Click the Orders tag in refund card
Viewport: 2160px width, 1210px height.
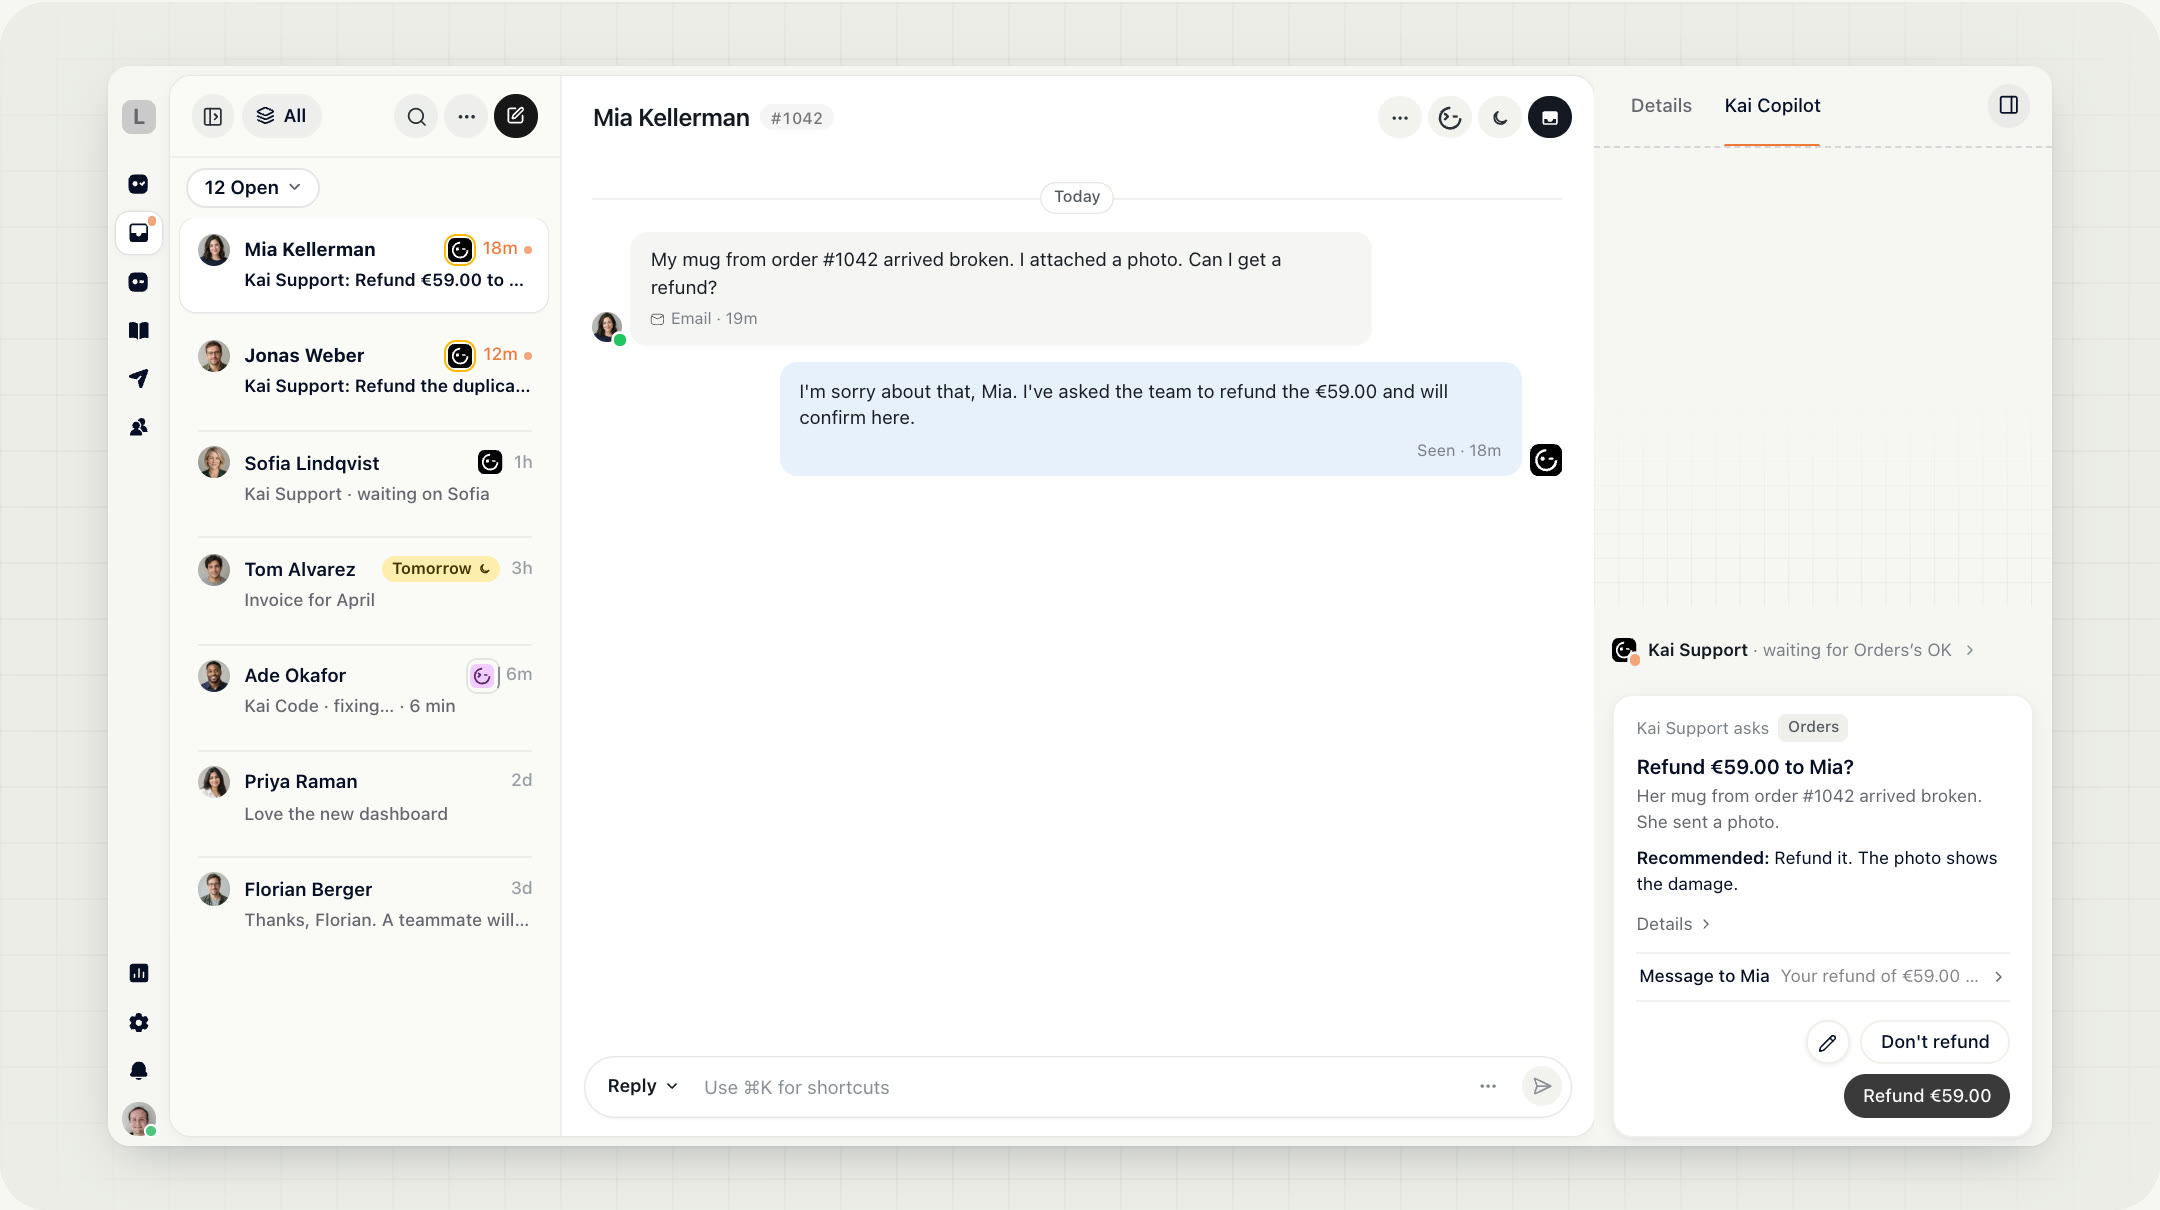tap(1813, 727)
